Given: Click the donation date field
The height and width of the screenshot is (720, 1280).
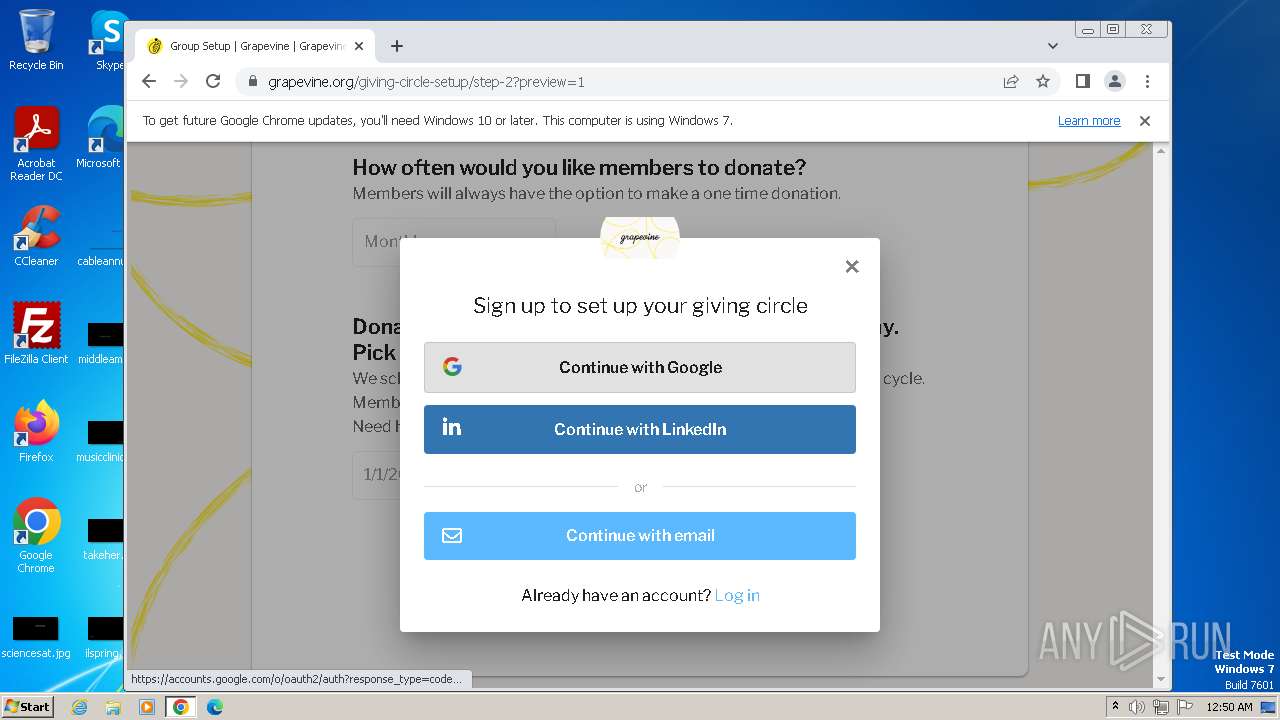Looking at the screenshot, I should 377,475.
